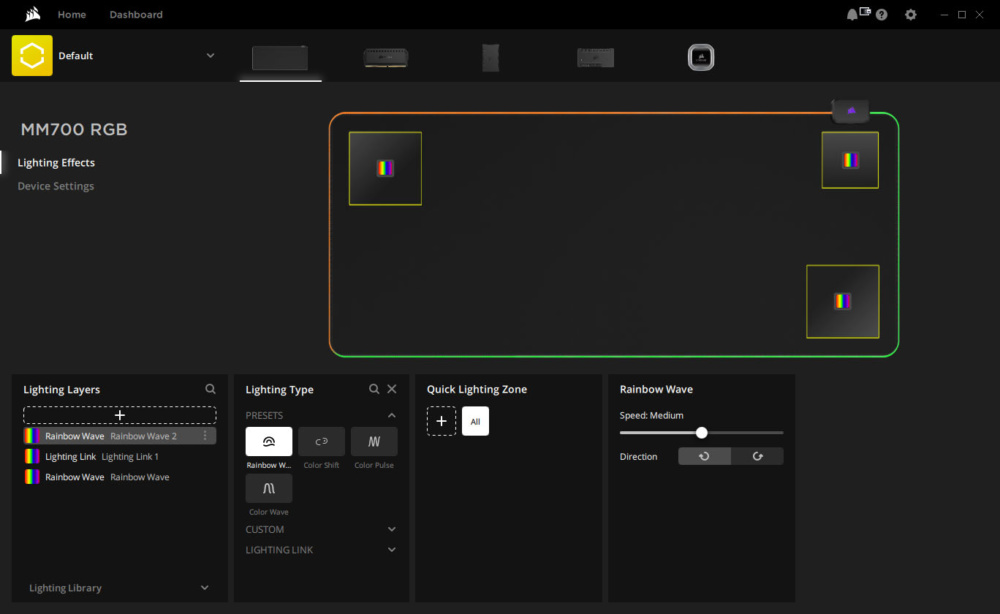The height and width of the screenshot is (614, 1000).
Task: Open the settings gear icon
Action: [x=911, y=15]
